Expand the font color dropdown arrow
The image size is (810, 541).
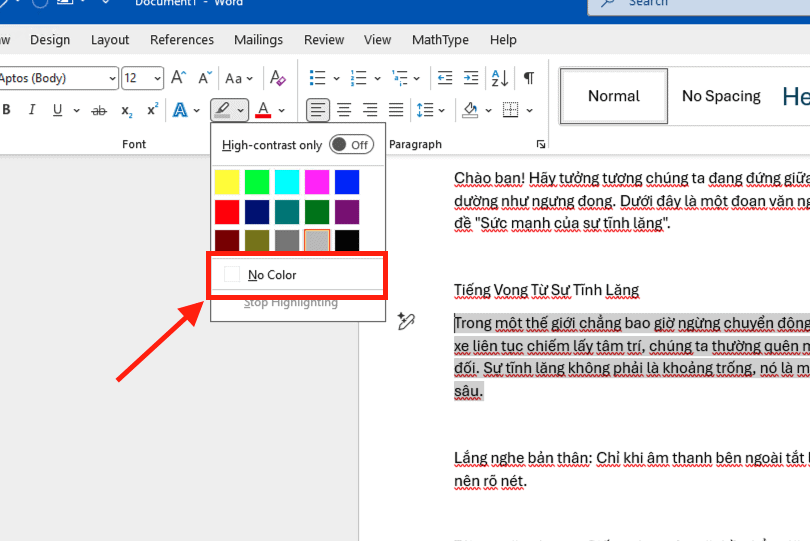282,110
